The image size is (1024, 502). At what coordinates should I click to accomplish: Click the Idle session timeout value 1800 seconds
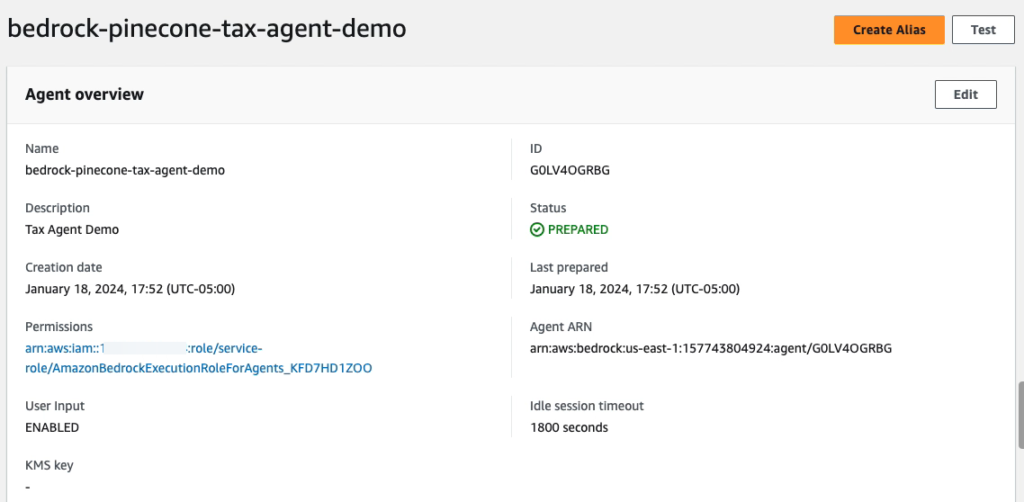pyautogui.click(x=569, y=428)
